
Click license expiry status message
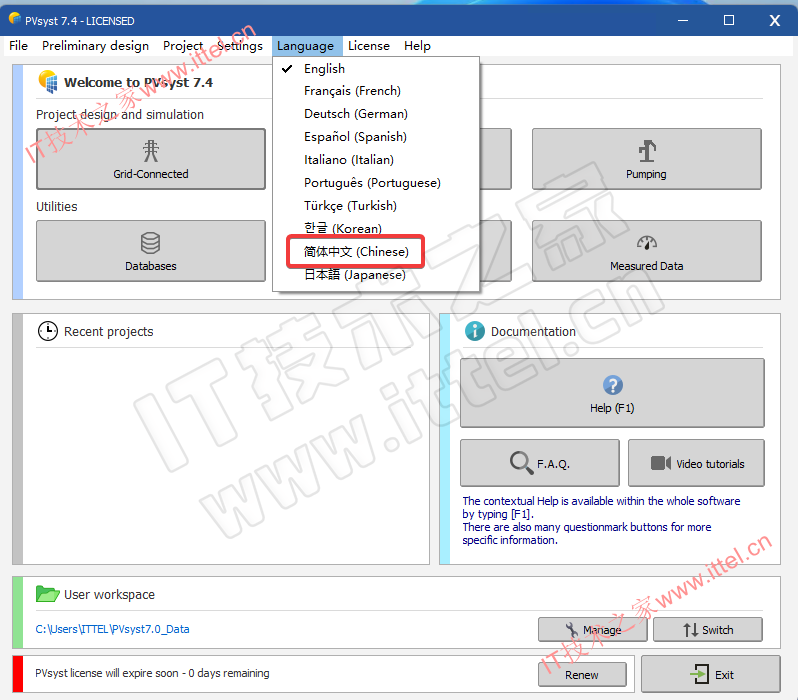(x=152, y=673)
